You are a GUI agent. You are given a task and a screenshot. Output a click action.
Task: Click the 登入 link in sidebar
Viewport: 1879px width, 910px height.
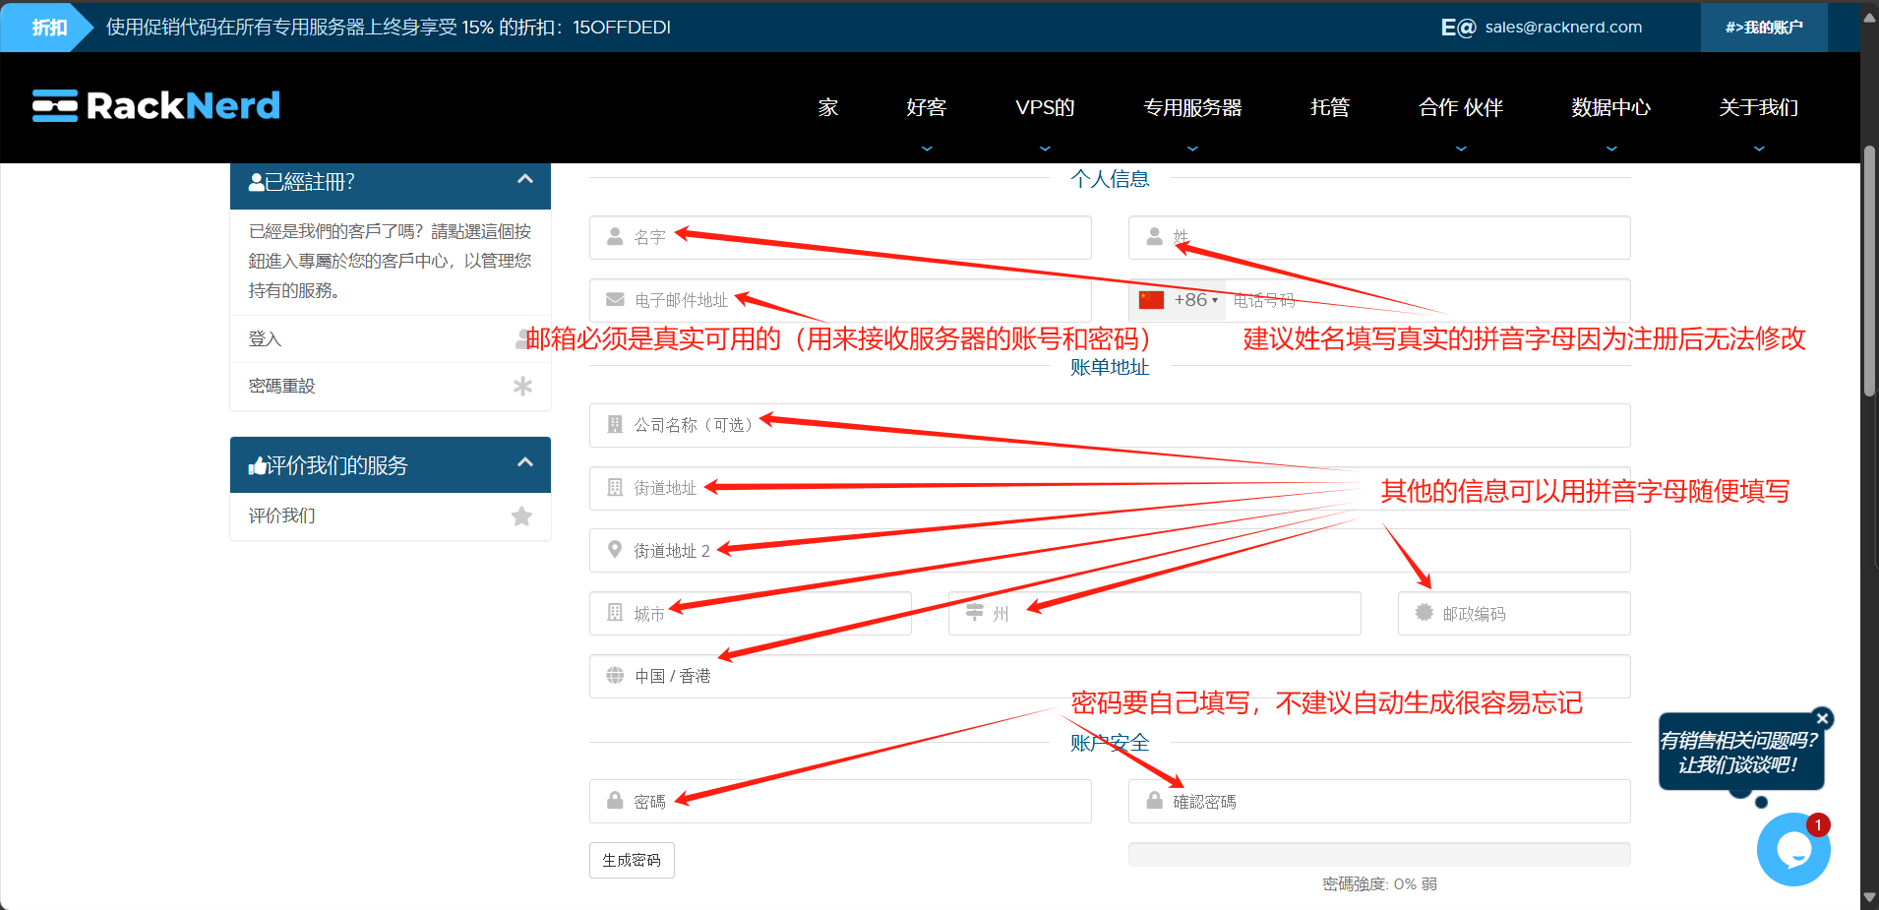point(265,339)
